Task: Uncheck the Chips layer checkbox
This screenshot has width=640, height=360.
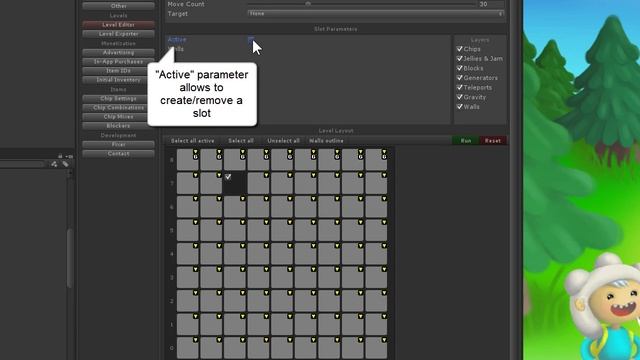Action: 460,49
